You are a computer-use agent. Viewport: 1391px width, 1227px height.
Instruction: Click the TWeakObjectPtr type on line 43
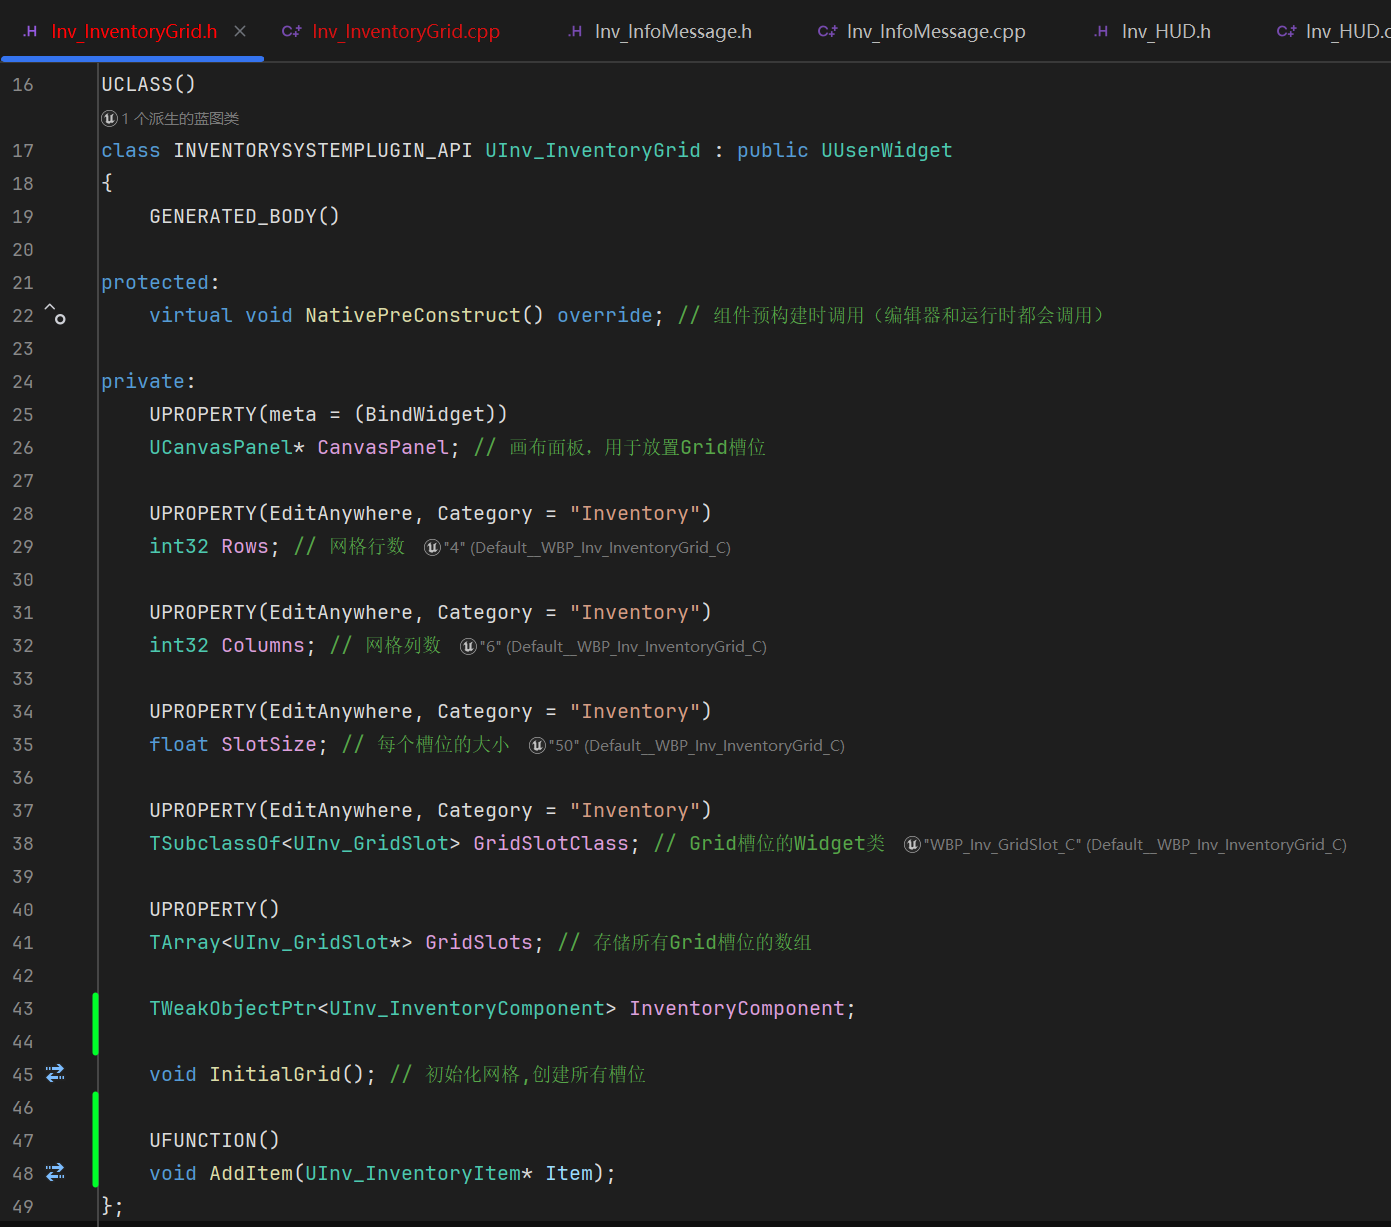pos(233,1009)
